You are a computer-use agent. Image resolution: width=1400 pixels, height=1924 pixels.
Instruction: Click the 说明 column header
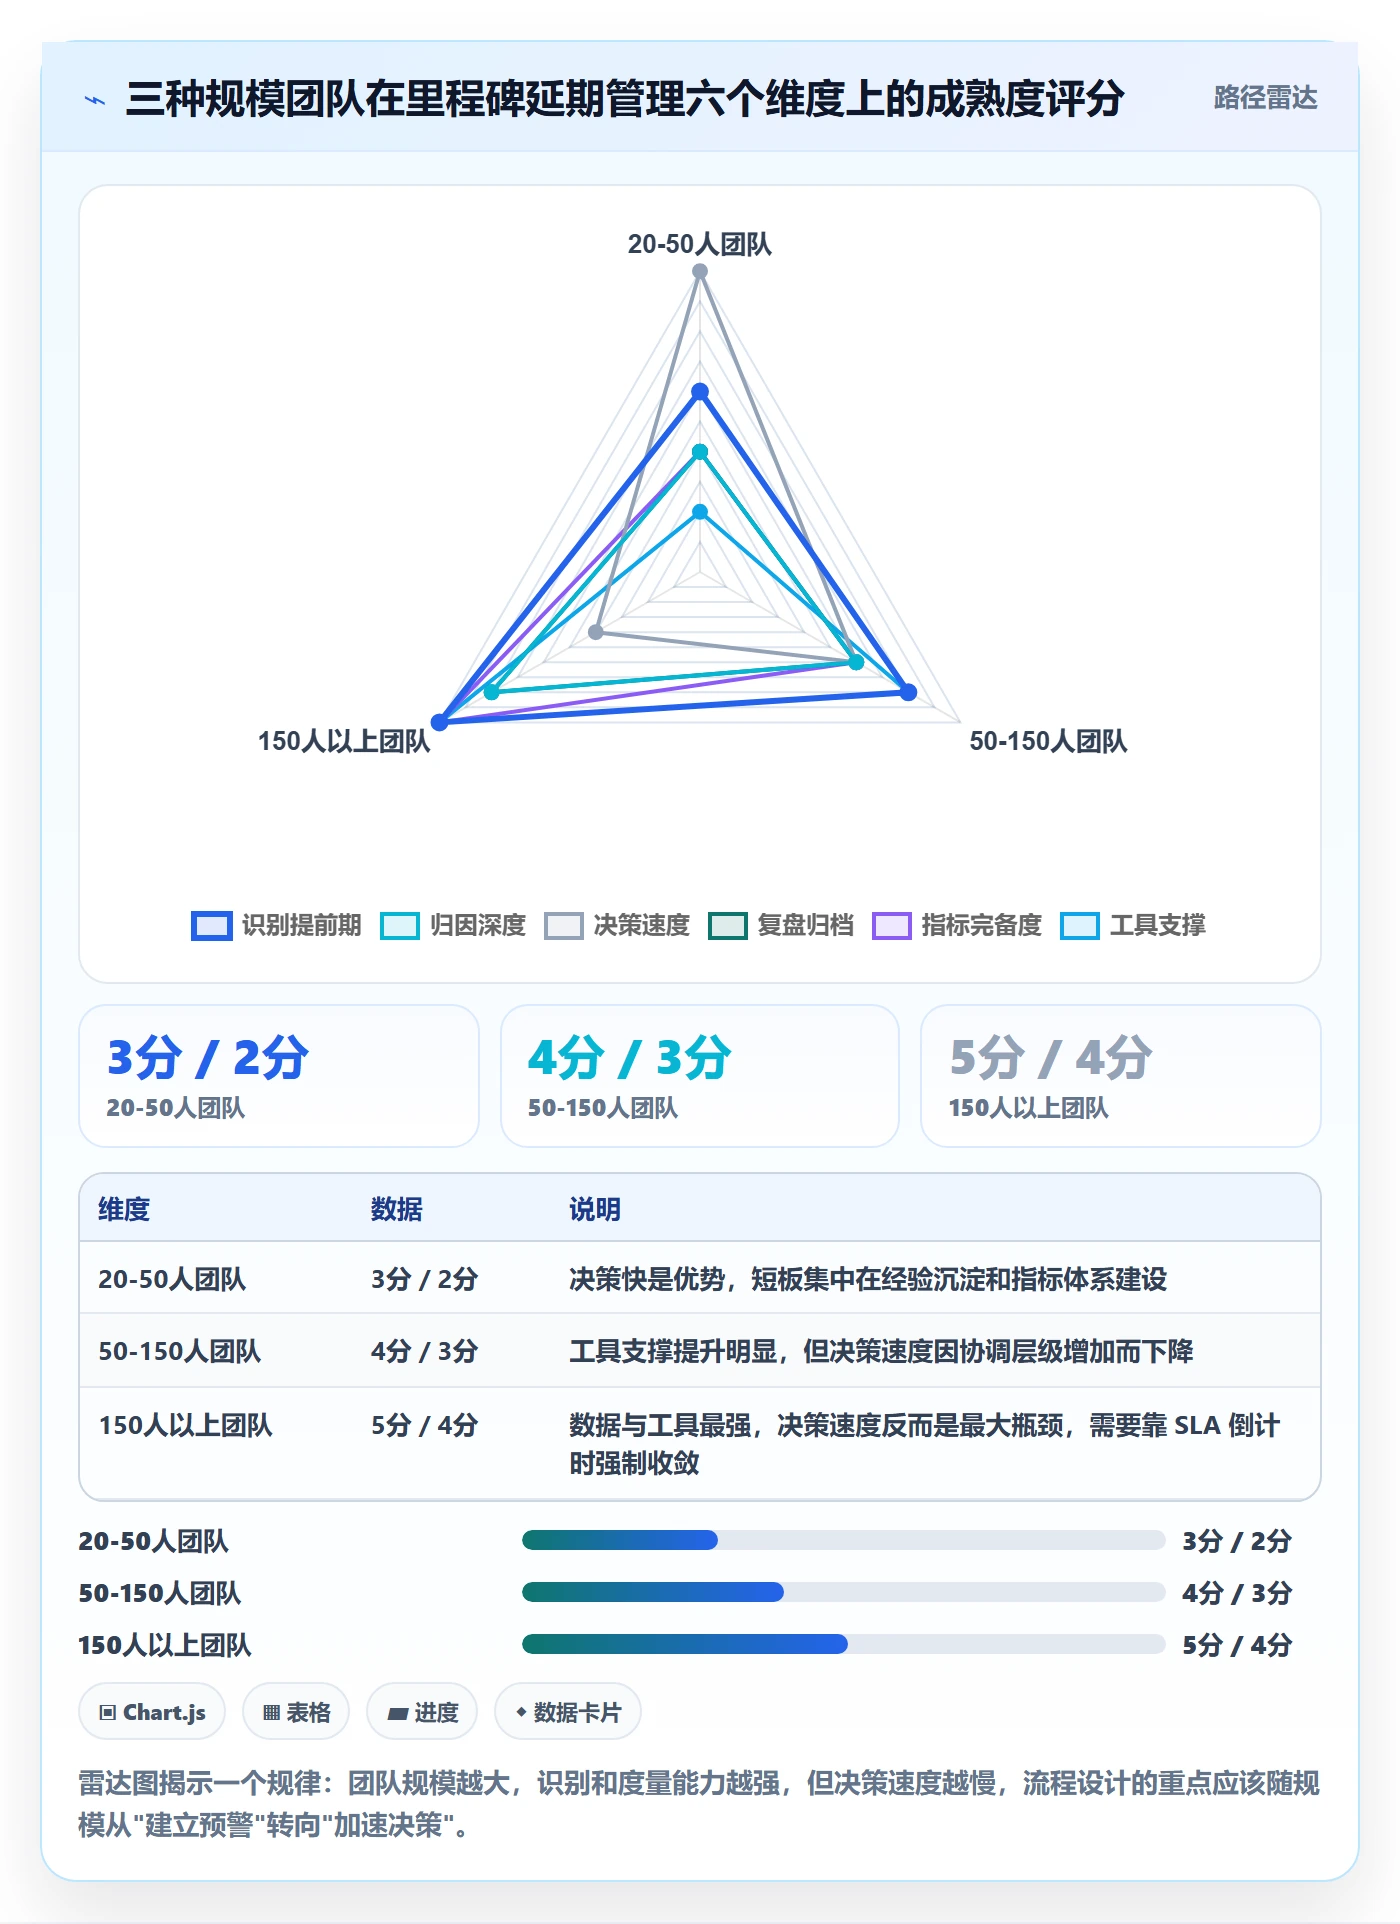pos(595,1209)
